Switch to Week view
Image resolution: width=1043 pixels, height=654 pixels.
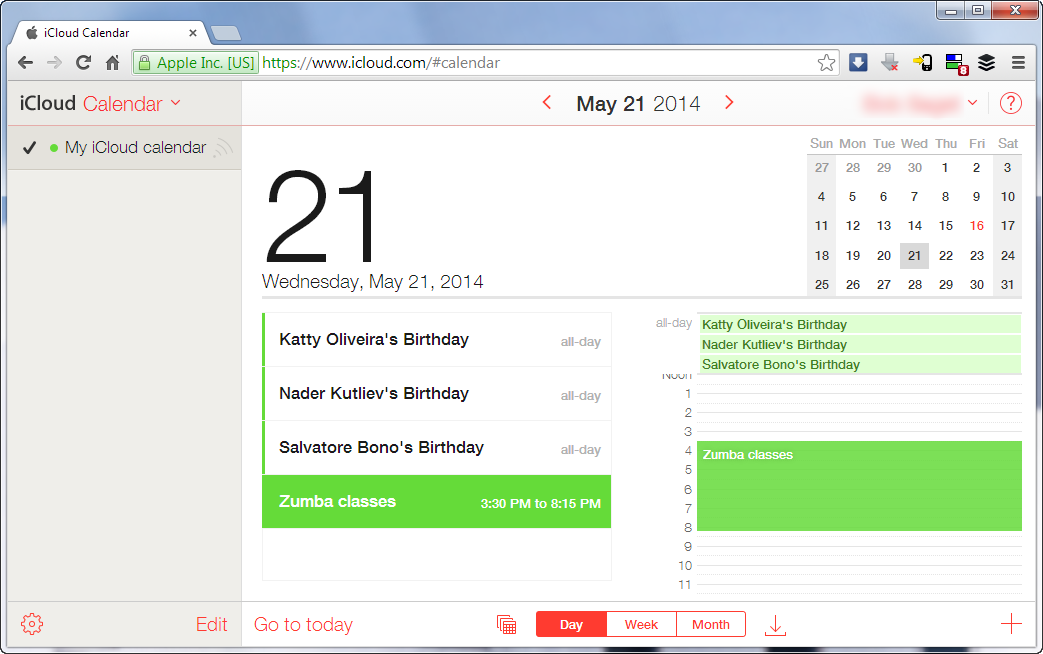pyautogui.click(x=641, y=624)
